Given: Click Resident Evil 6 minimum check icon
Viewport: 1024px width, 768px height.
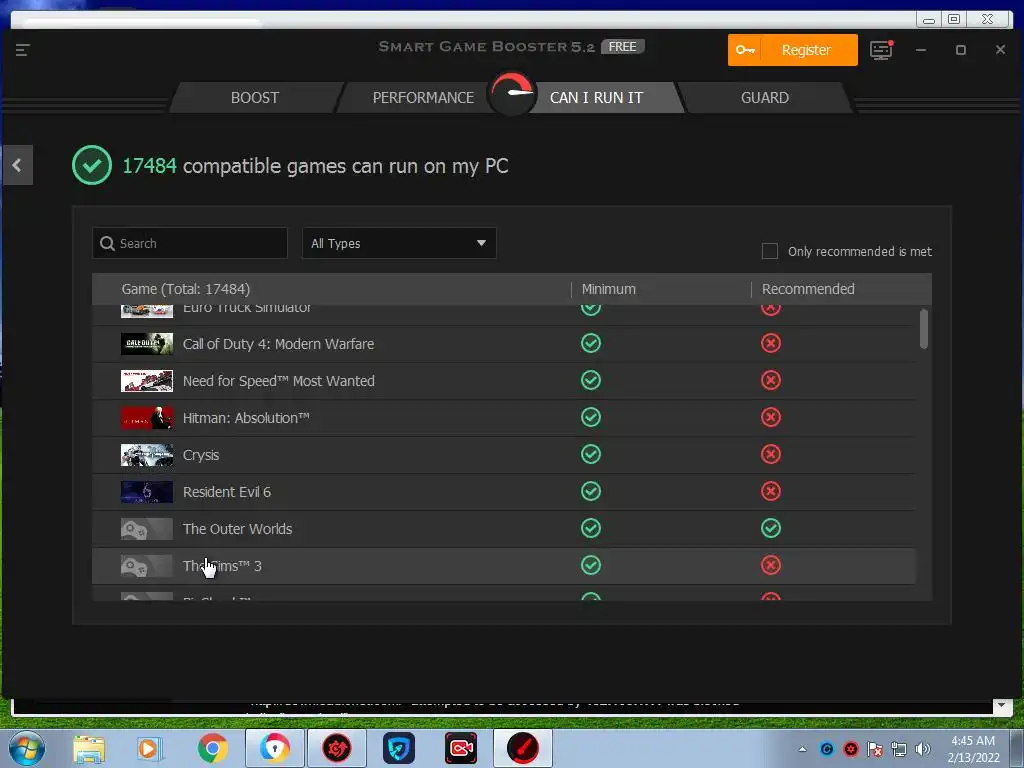Looking at the screenshot, I should pos(591,491).
